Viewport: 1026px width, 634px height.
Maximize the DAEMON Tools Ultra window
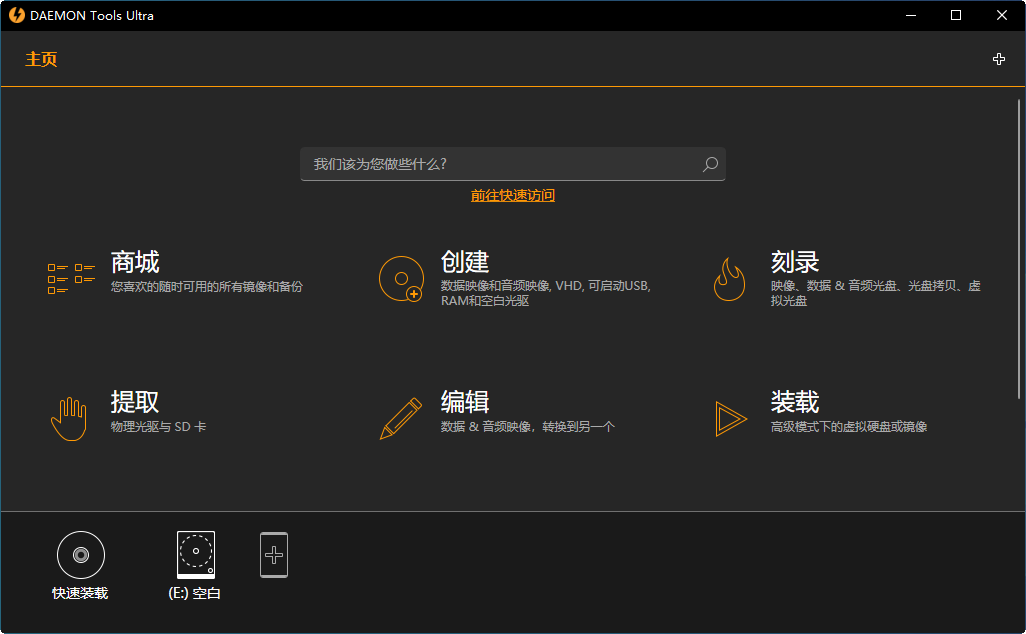click(956, 15)
